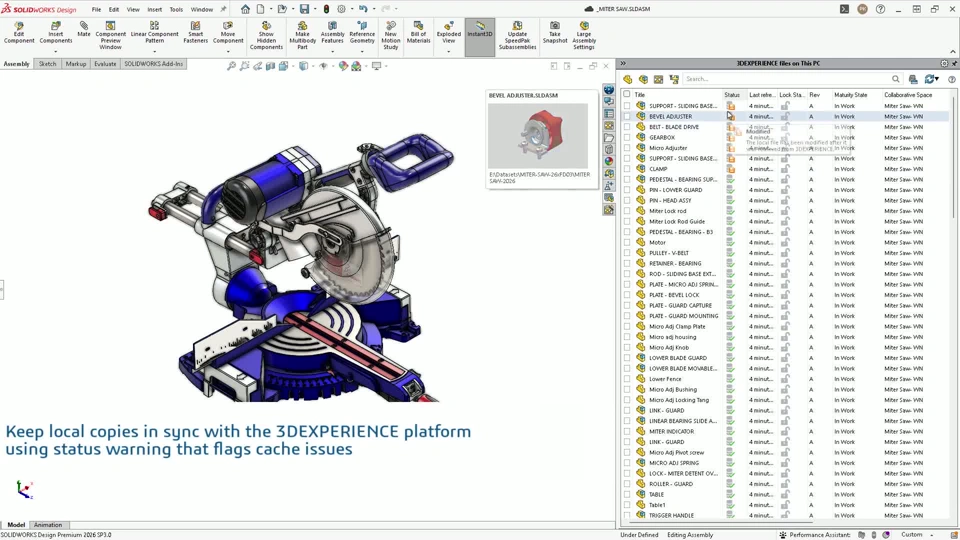Click the file list vertical scrollbar
Viewport: 960px width, 540px height.
coord(953,156)
